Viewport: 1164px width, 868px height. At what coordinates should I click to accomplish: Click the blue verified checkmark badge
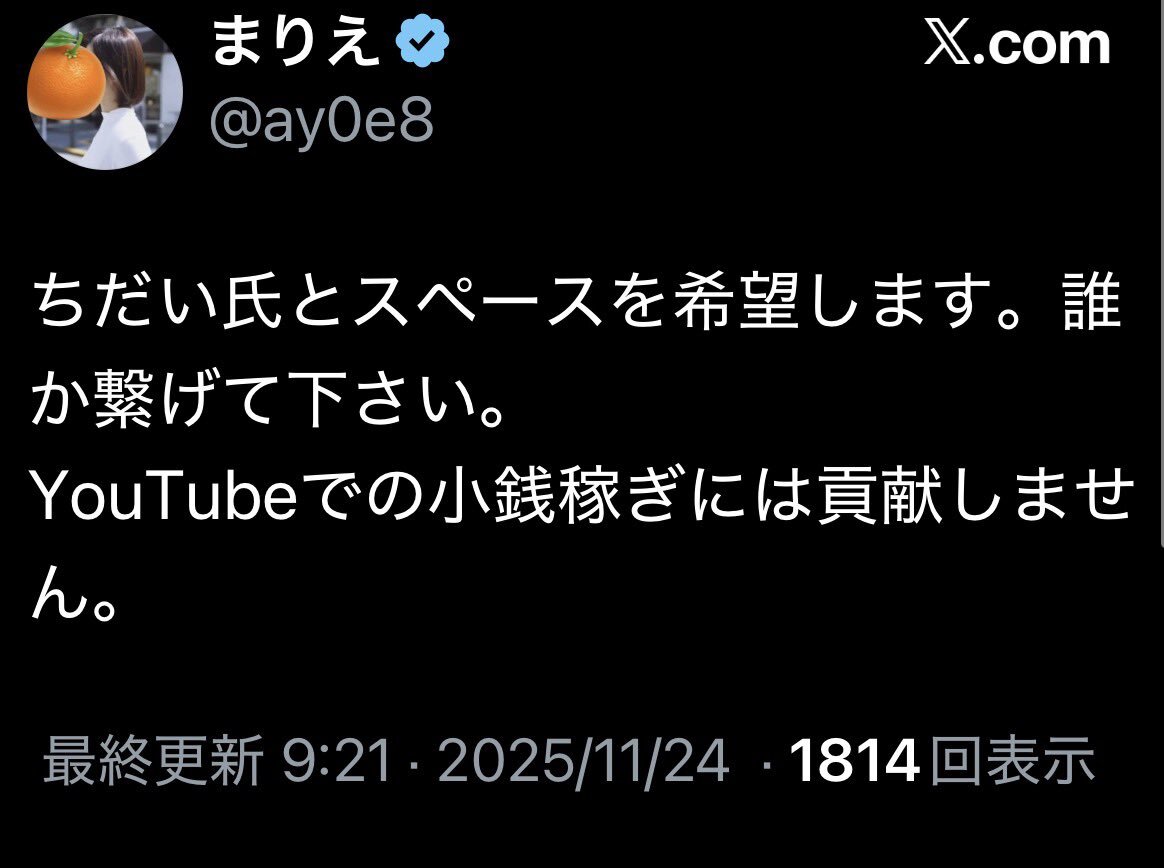click(422, 42)
